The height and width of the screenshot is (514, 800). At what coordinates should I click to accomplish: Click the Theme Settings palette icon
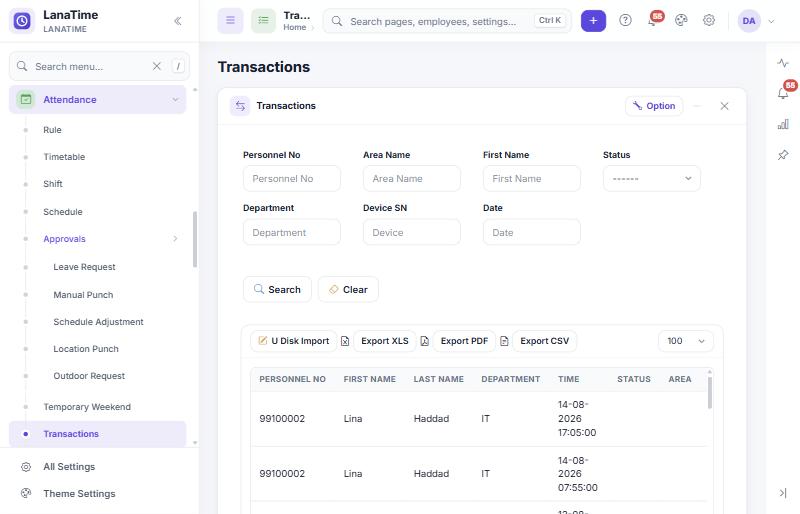[x=26, y=493]
